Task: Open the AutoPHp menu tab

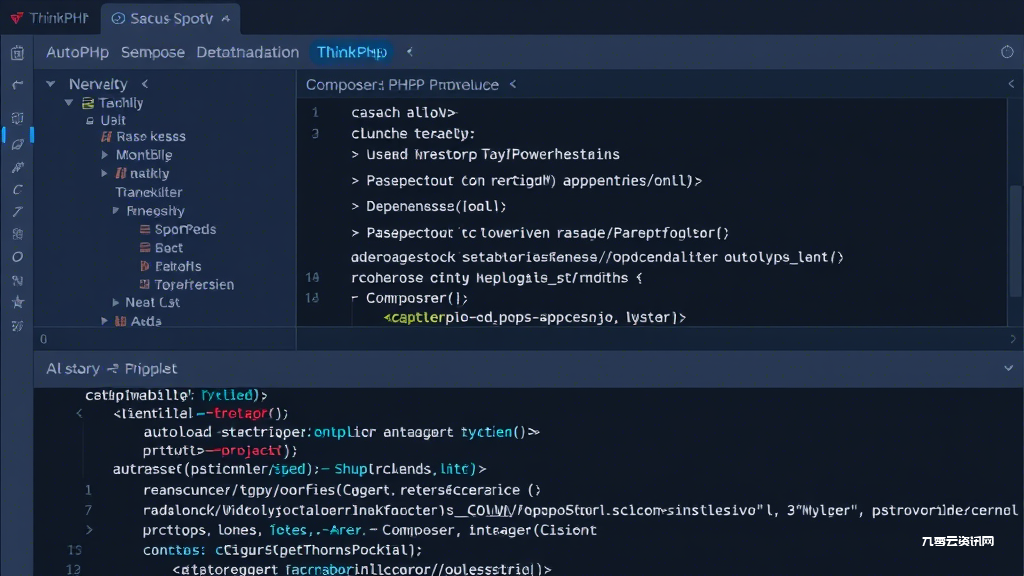Action: pyautogui.click(x=77, y=52)
